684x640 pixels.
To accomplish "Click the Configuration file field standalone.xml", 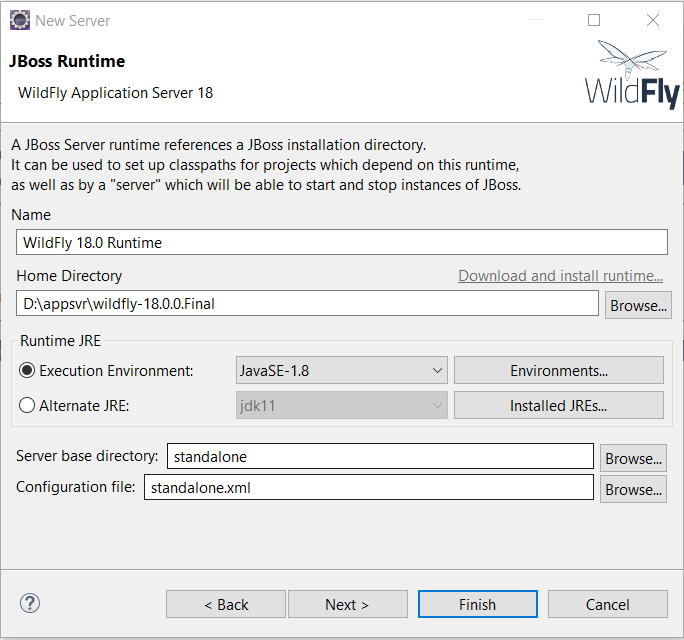I will pyautogui.click(x=369, y=487).
